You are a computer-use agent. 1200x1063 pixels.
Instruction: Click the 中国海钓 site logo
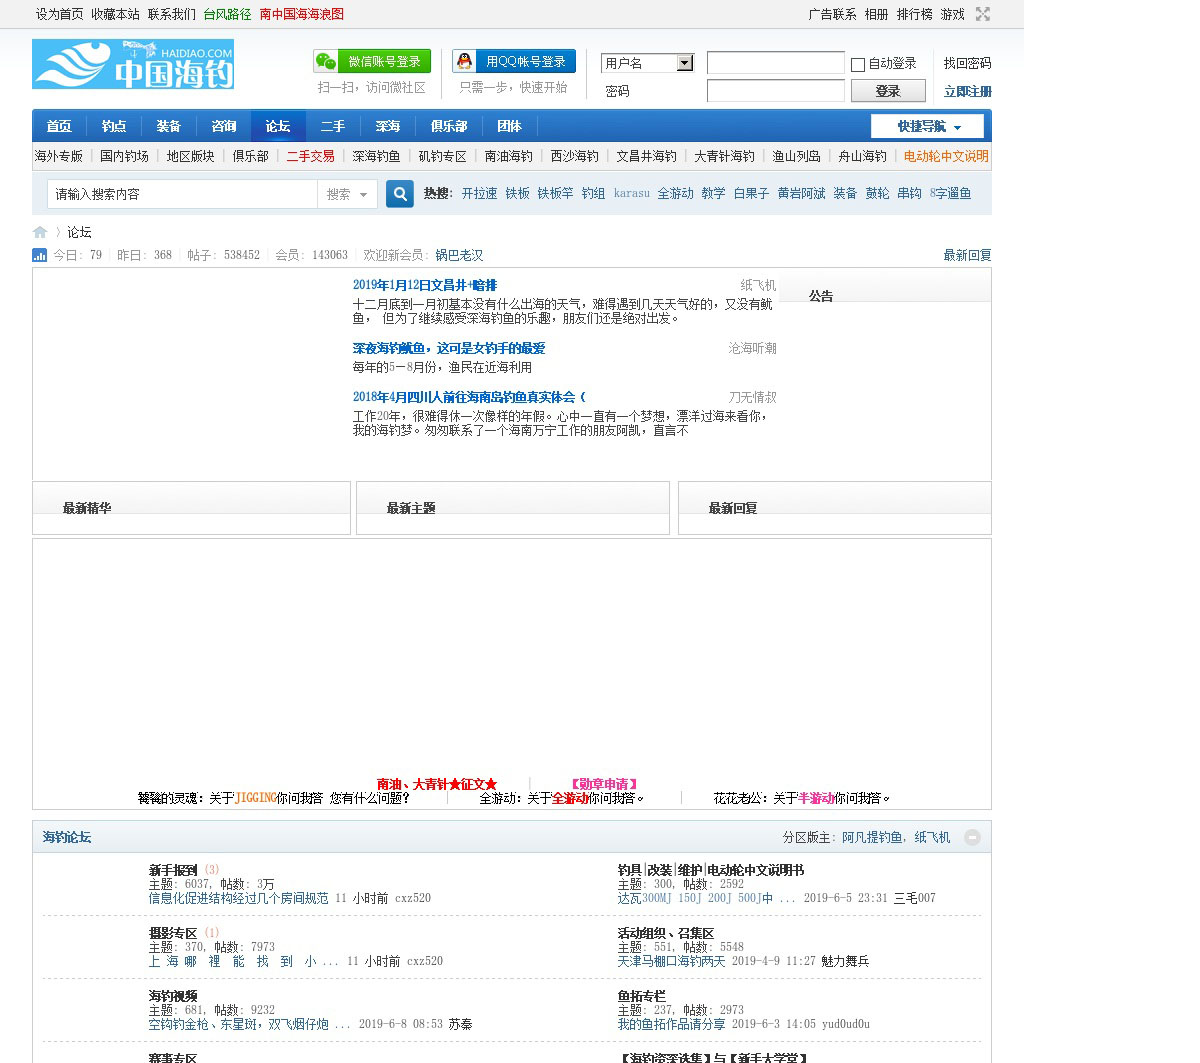coord(133,64)
